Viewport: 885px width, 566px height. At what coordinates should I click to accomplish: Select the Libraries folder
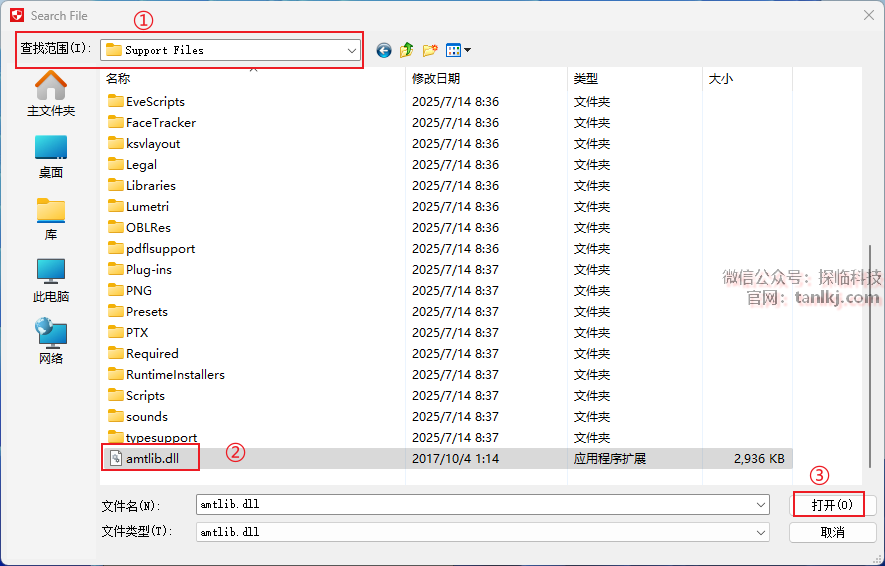151,186
